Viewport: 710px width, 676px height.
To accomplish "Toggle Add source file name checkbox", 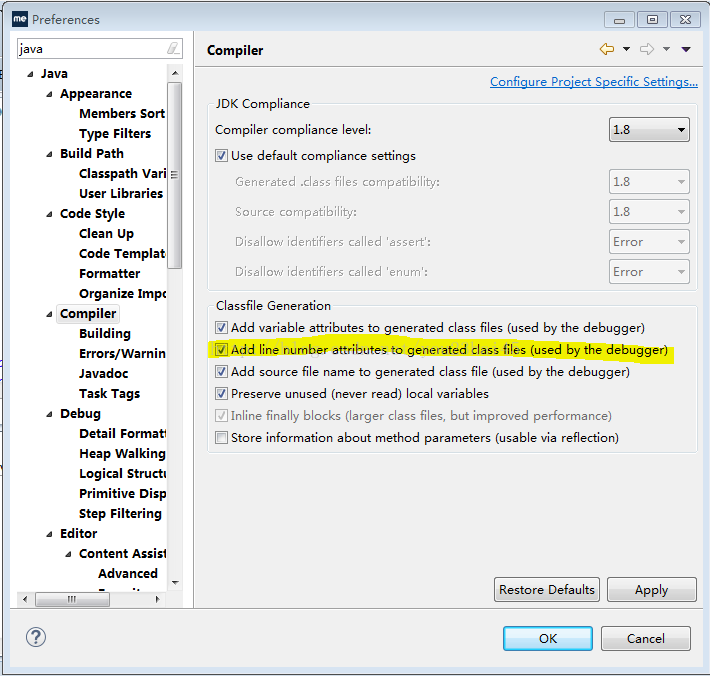I will [221, 372].
